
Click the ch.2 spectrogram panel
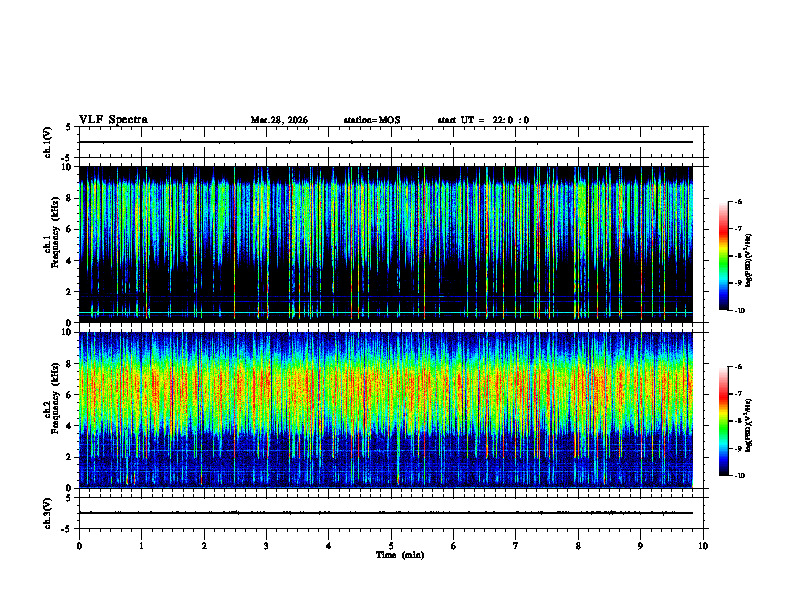point(386,410)
